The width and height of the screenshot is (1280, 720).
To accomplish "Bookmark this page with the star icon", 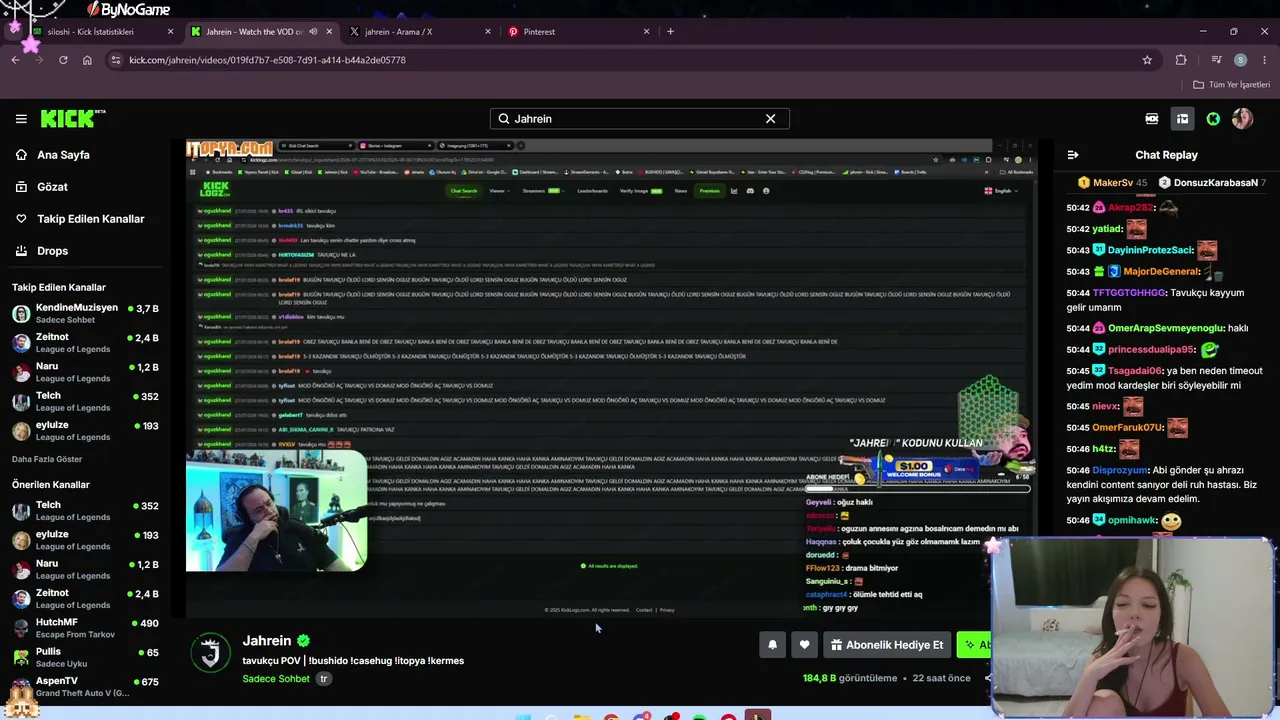I will click(1147, 60).
